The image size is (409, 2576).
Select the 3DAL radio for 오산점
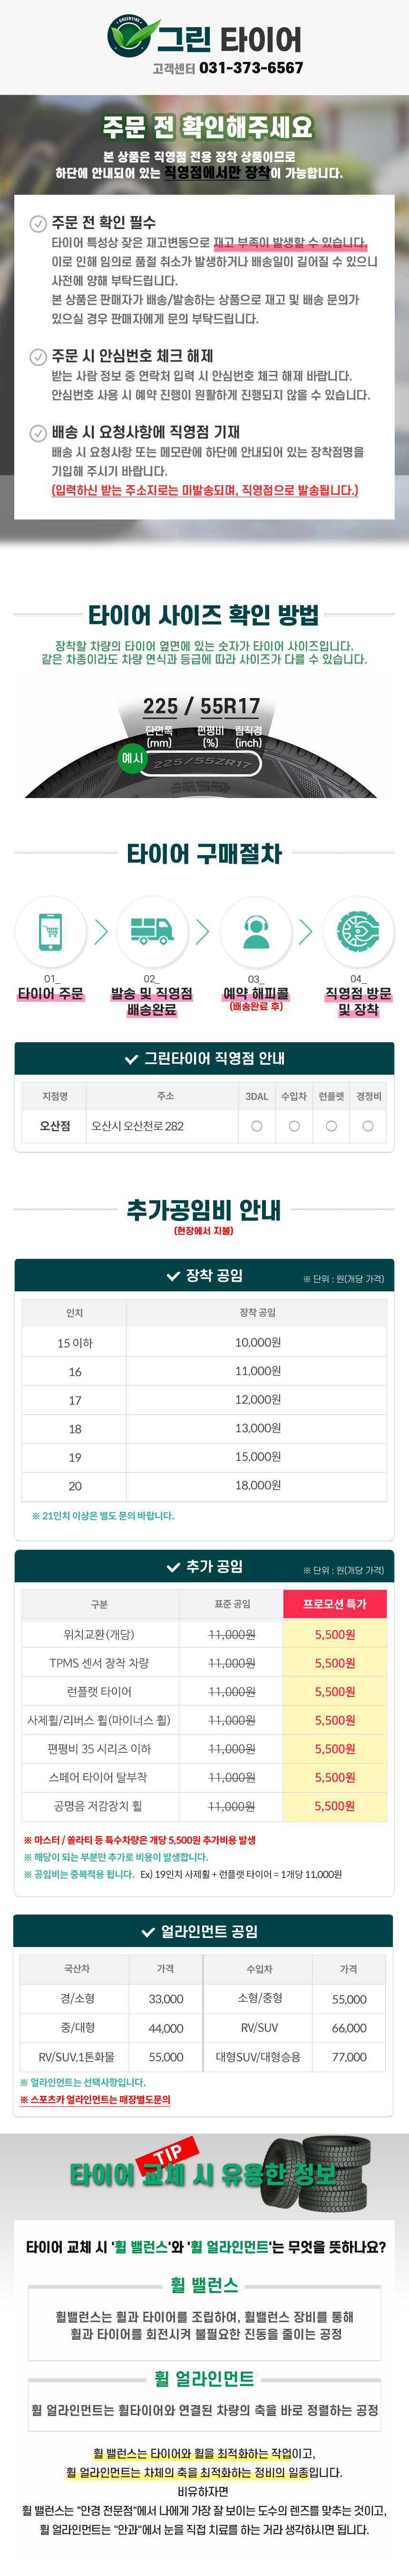point(257,1126)
